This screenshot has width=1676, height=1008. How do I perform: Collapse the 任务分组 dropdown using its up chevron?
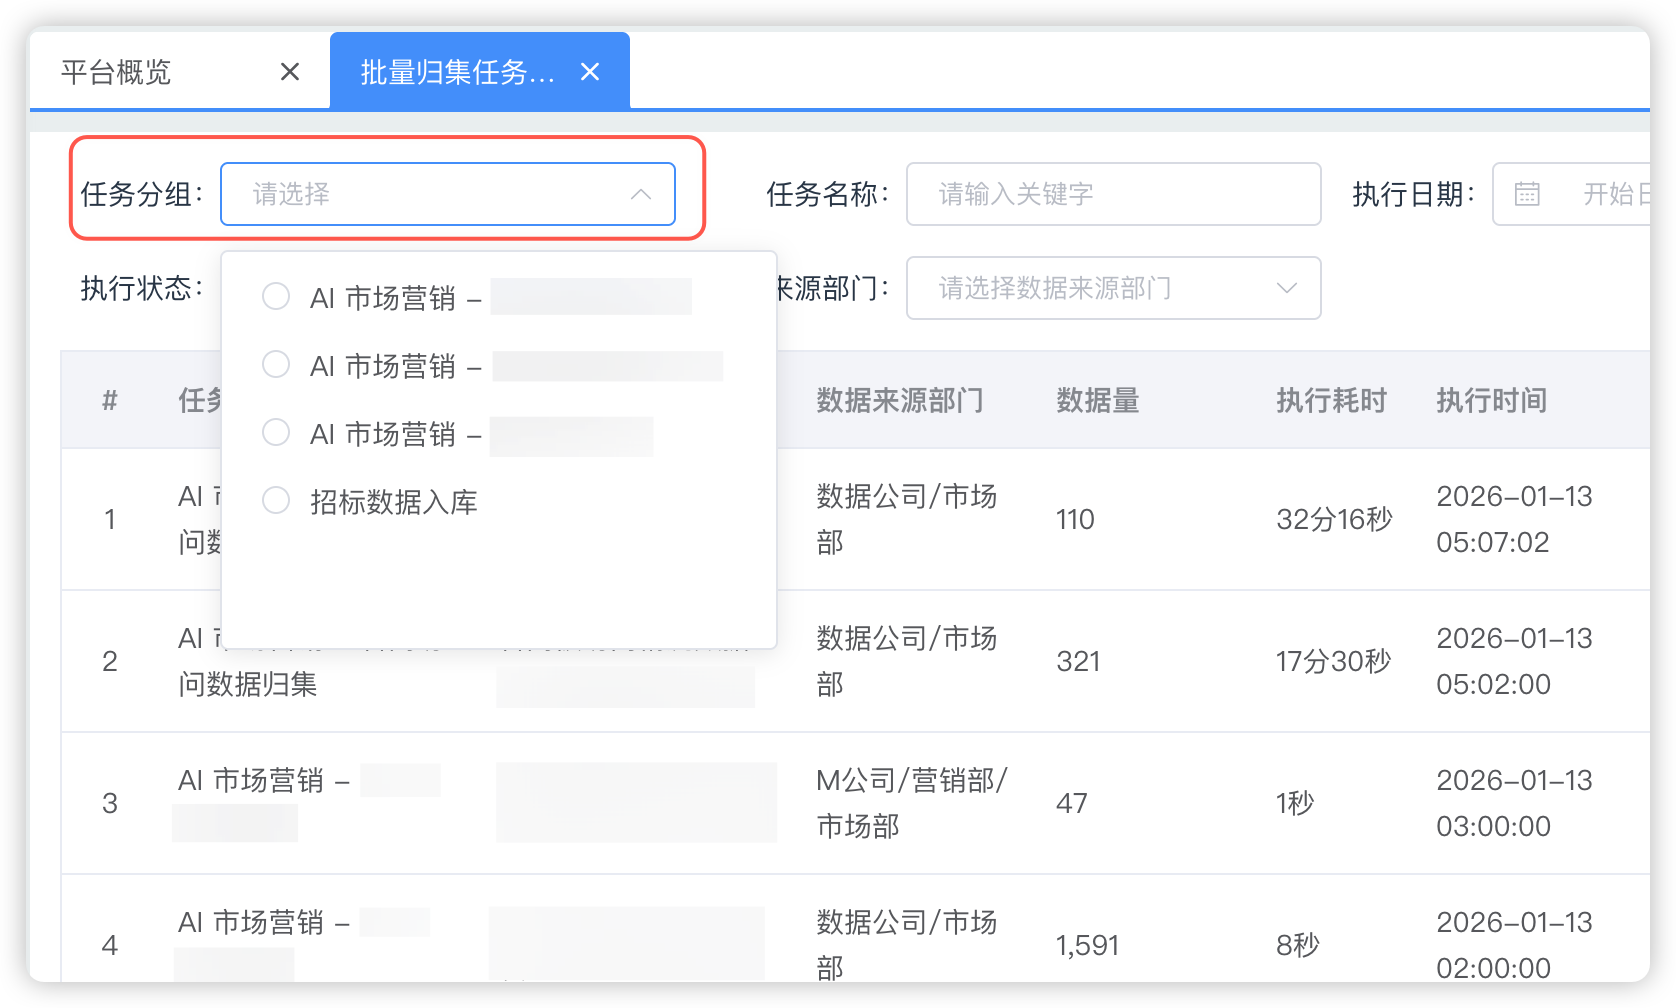tap(641, 194)
